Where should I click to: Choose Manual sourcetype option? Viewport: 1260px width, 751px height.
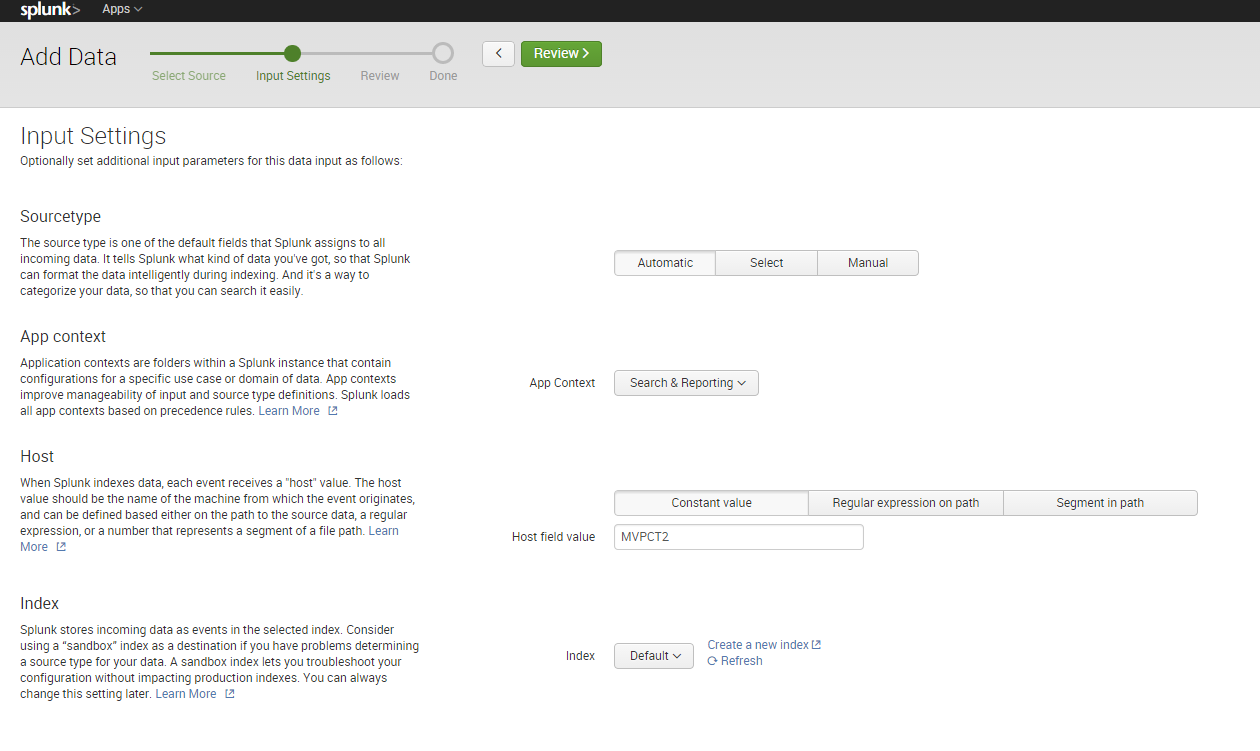(x=868, y=263)
